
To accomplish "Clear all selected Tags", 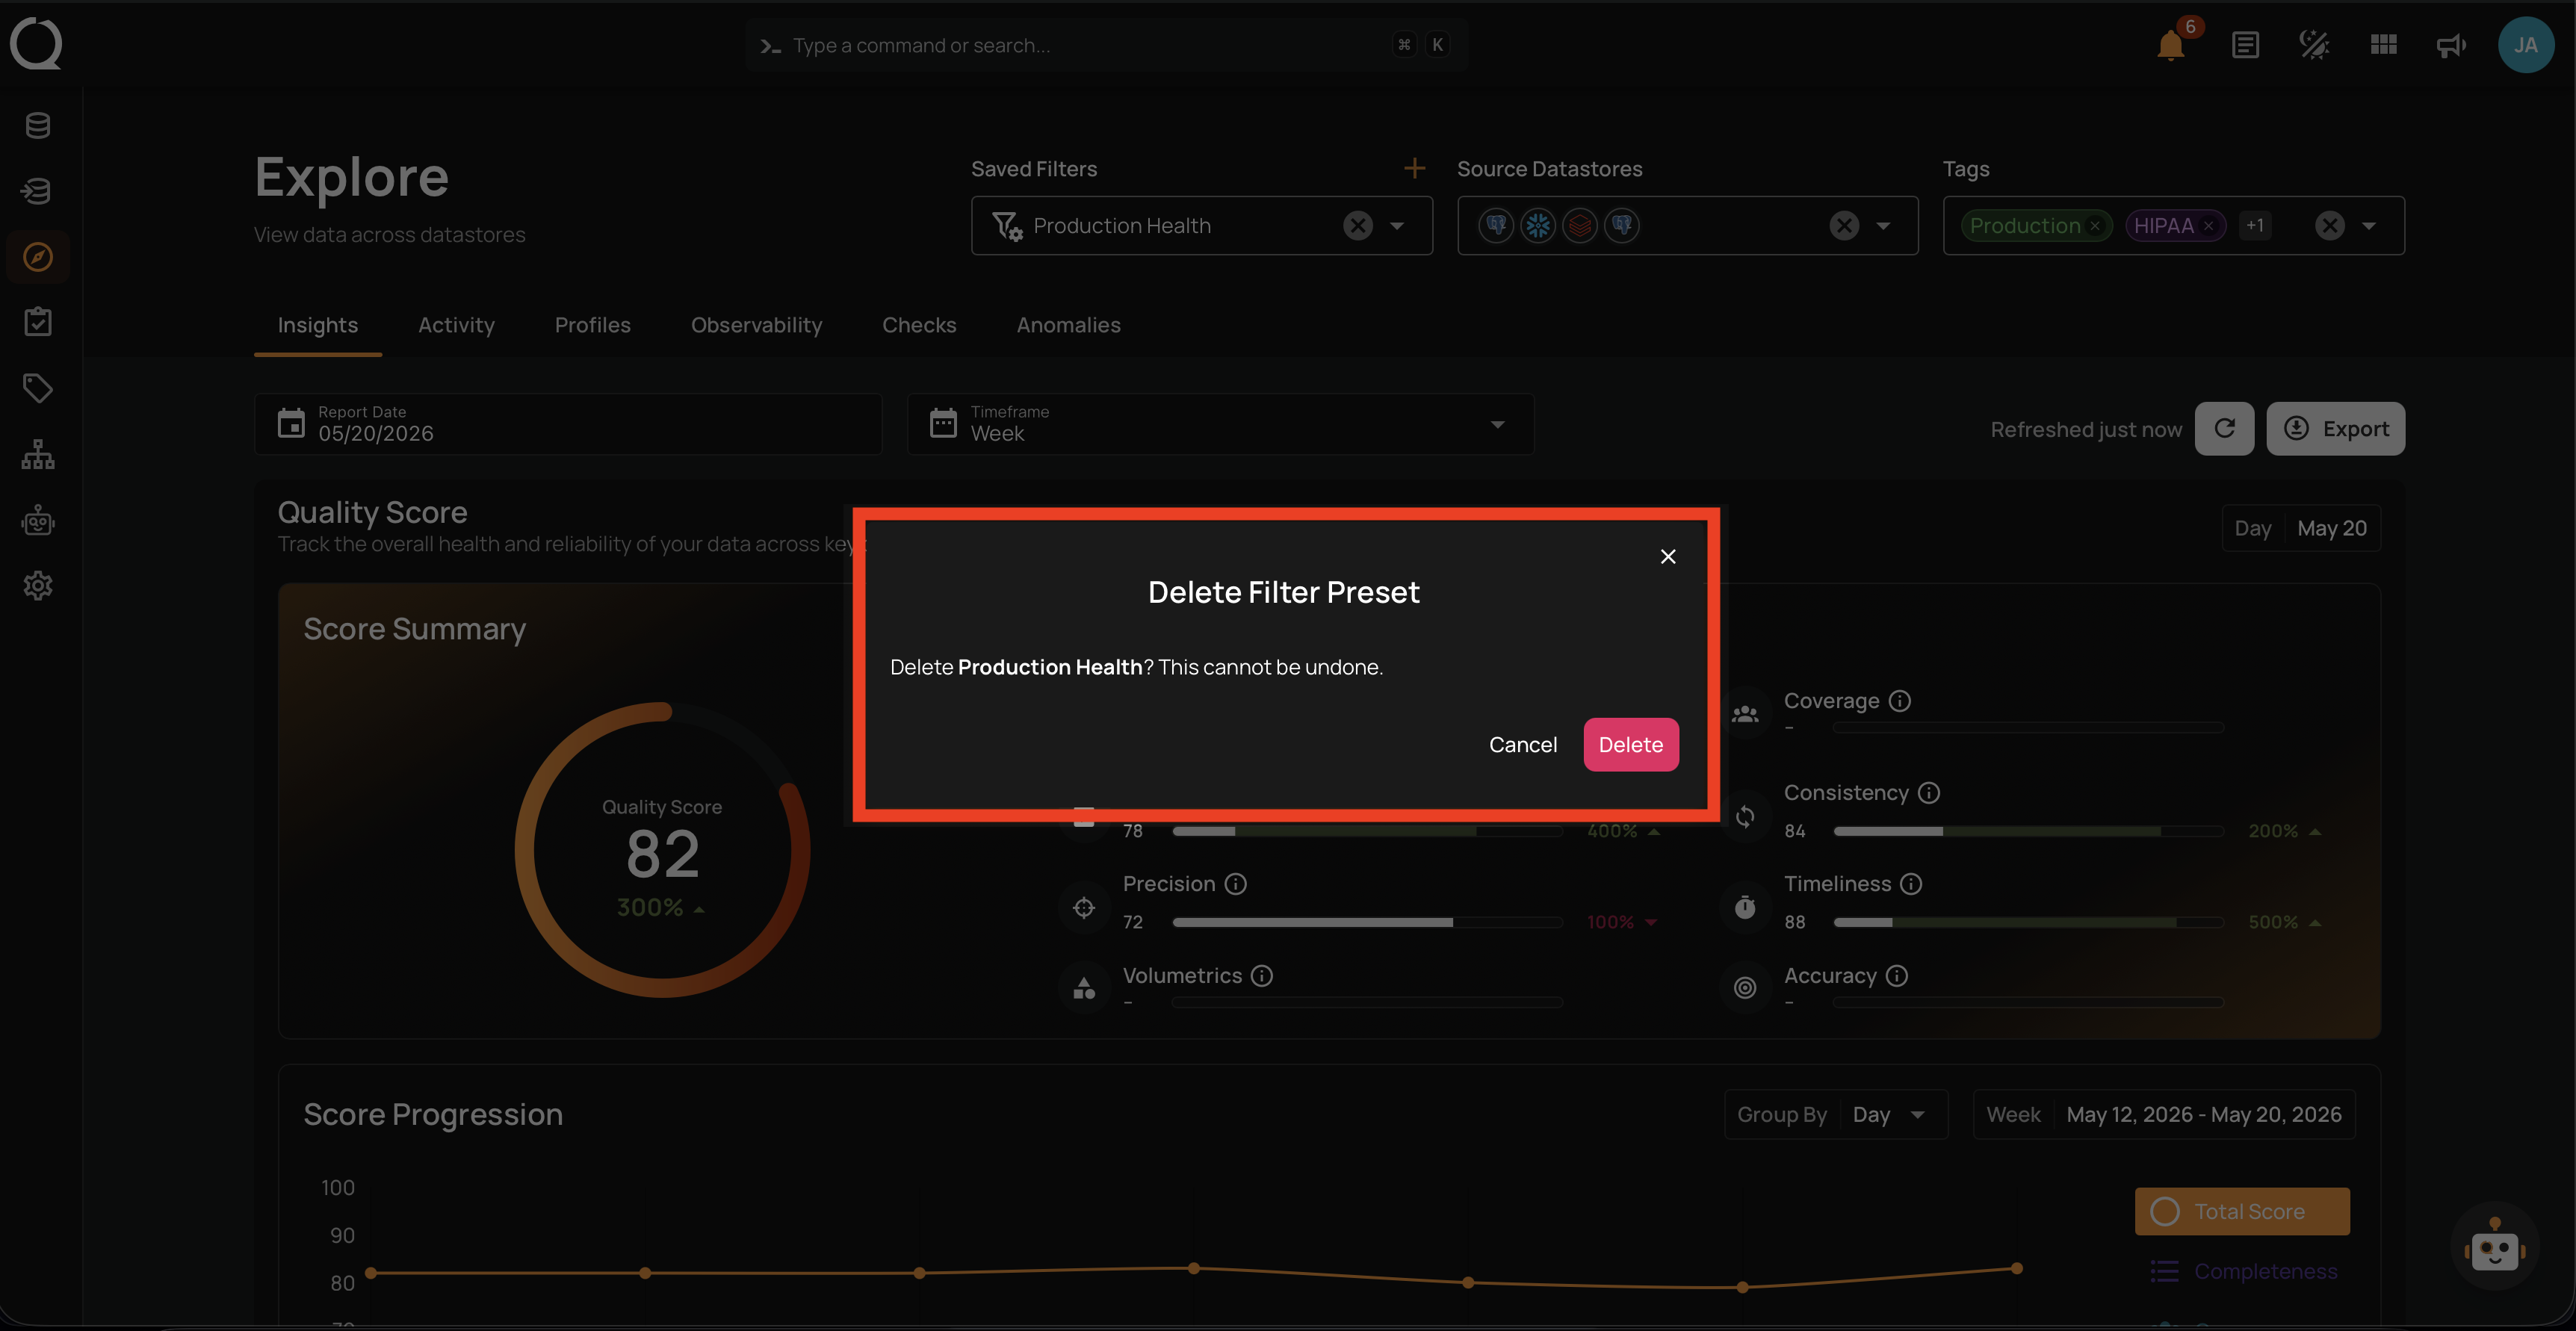I will pyautogui.click(x=2329, y=226).
